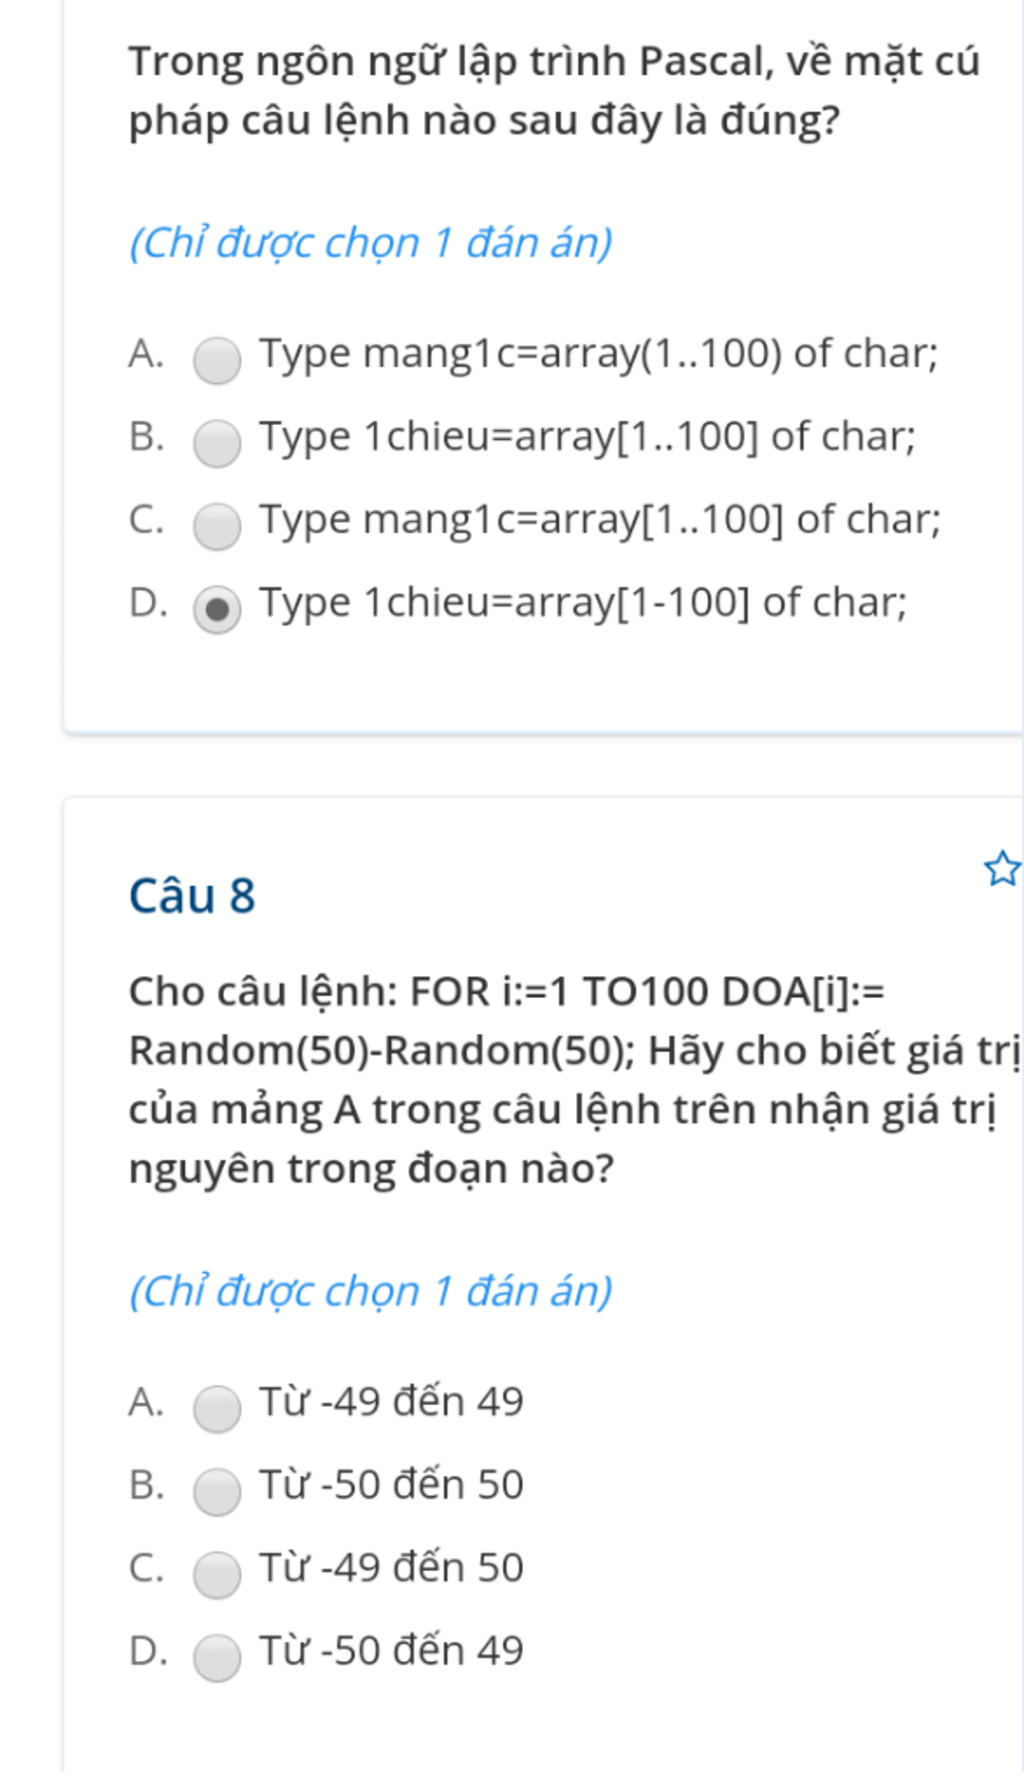Viewport: 1024px width, 1789px height.
Task: Select option A radio with array(1..100)
Action: click(x=217, y=361)
